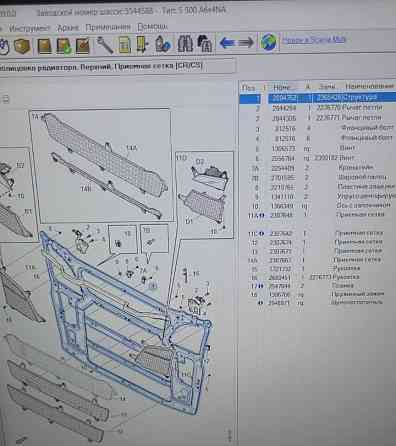
Task: Select the wrench tool icon
Action: point(105,45)
